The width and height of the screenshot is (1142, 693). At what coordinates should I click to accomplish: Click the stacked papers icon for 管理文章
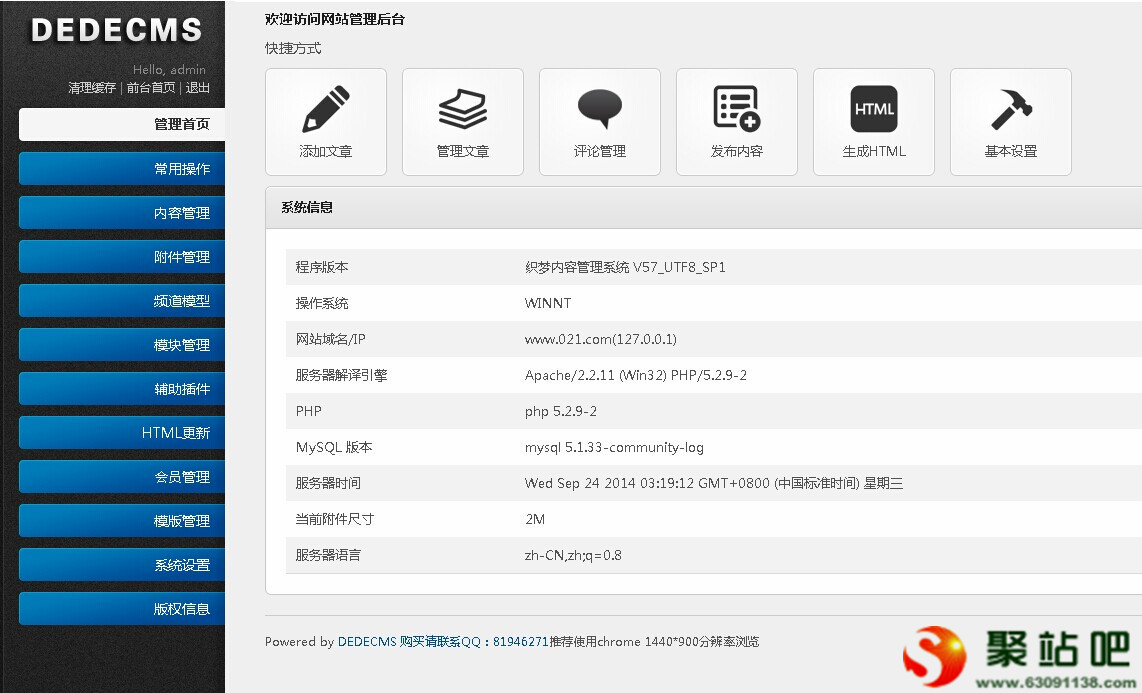coord(462,109)
